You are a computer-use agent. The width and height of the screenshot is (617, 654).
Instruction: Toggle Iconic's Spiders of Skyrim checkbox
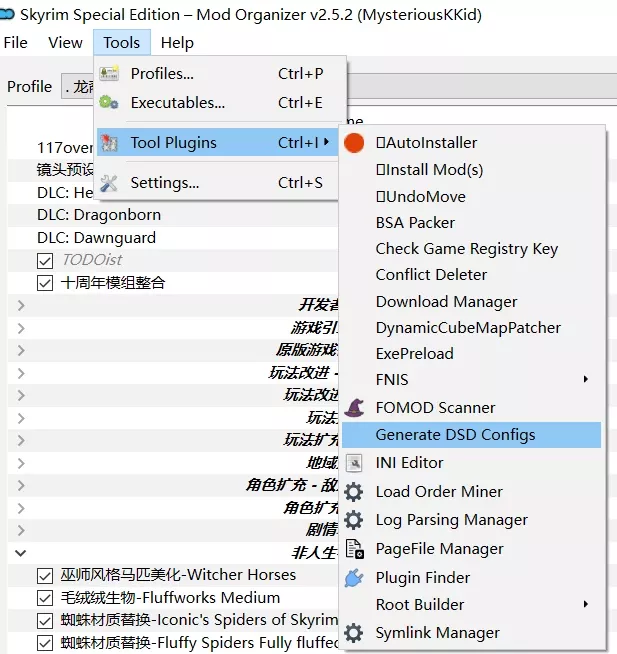45,621
